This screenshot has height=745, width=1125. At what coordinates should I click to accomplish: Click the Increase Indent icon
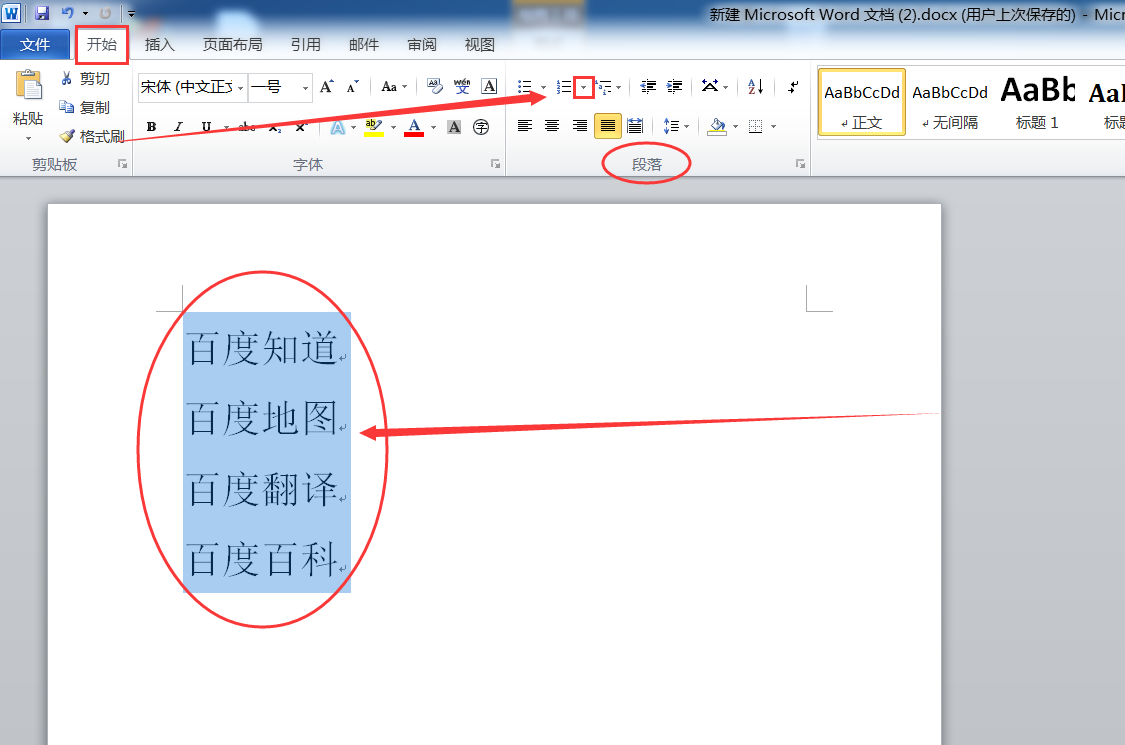click(674, 87)
